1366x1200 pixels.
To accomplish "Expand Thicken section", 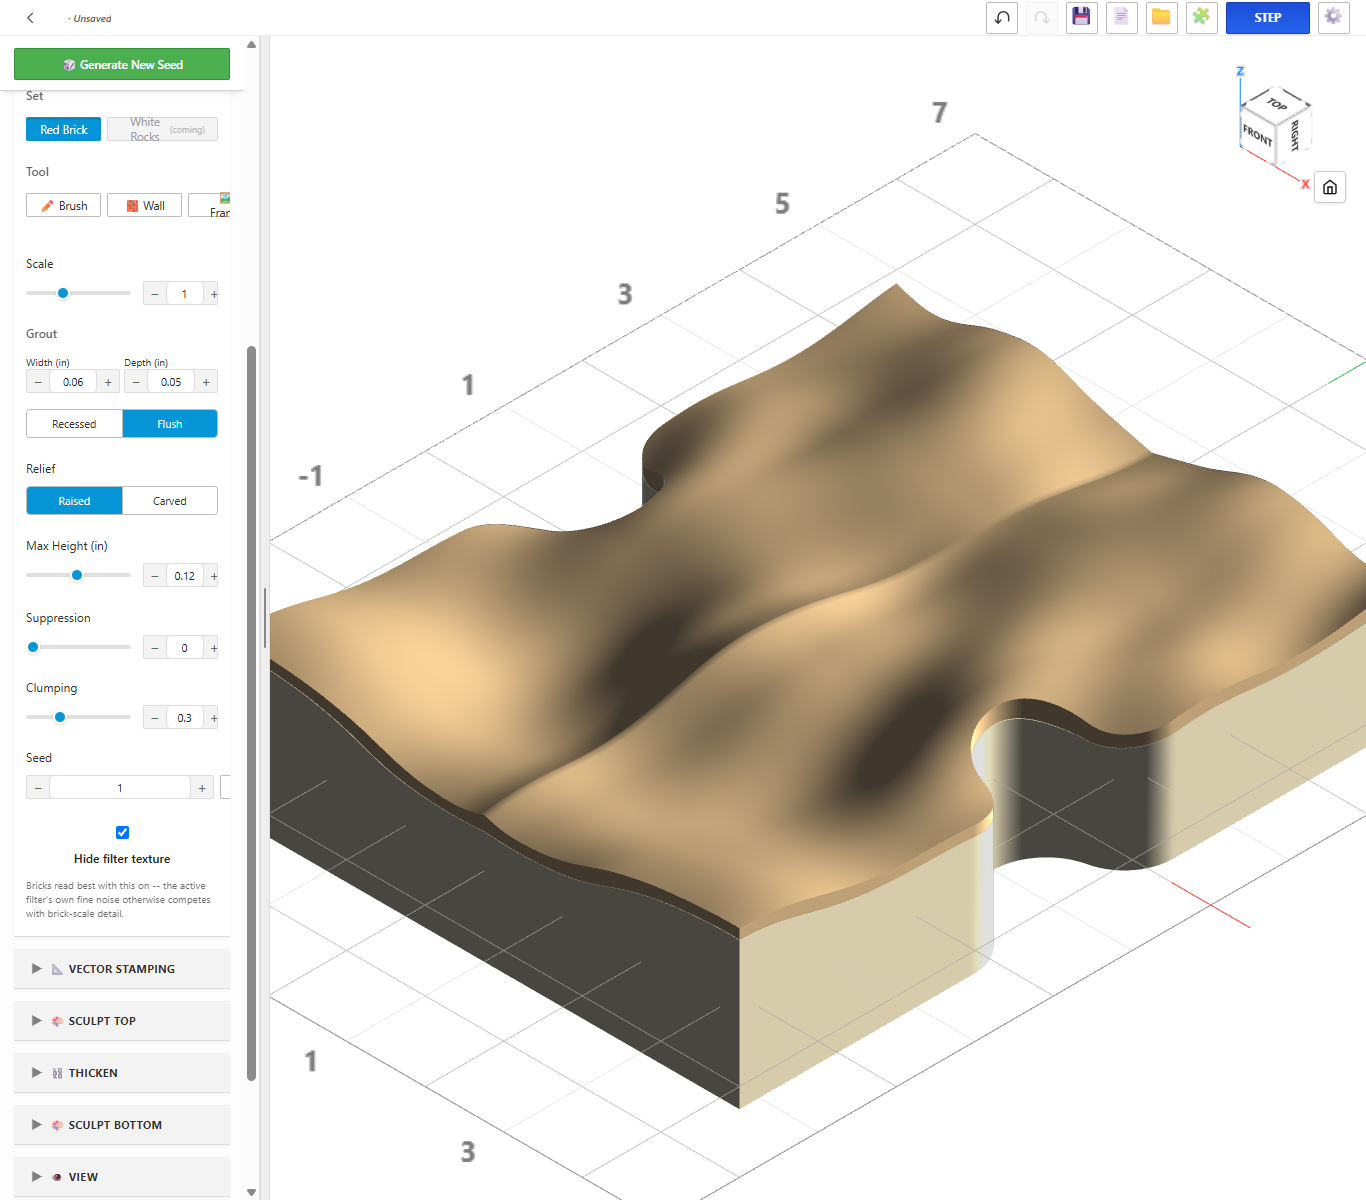I will coord(122,1073).
